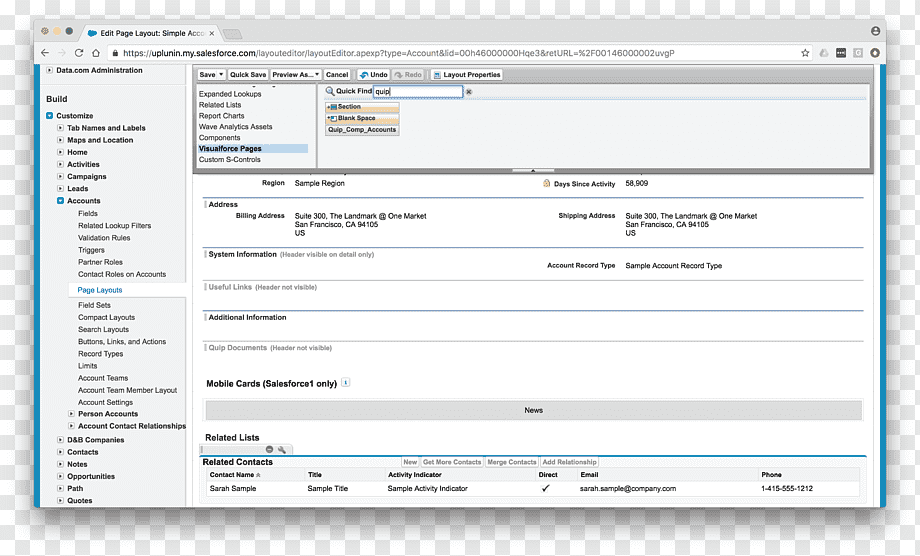Remove related list with minus icon
This screenshot has height=556, width=920.
click(x=269, y=449)
